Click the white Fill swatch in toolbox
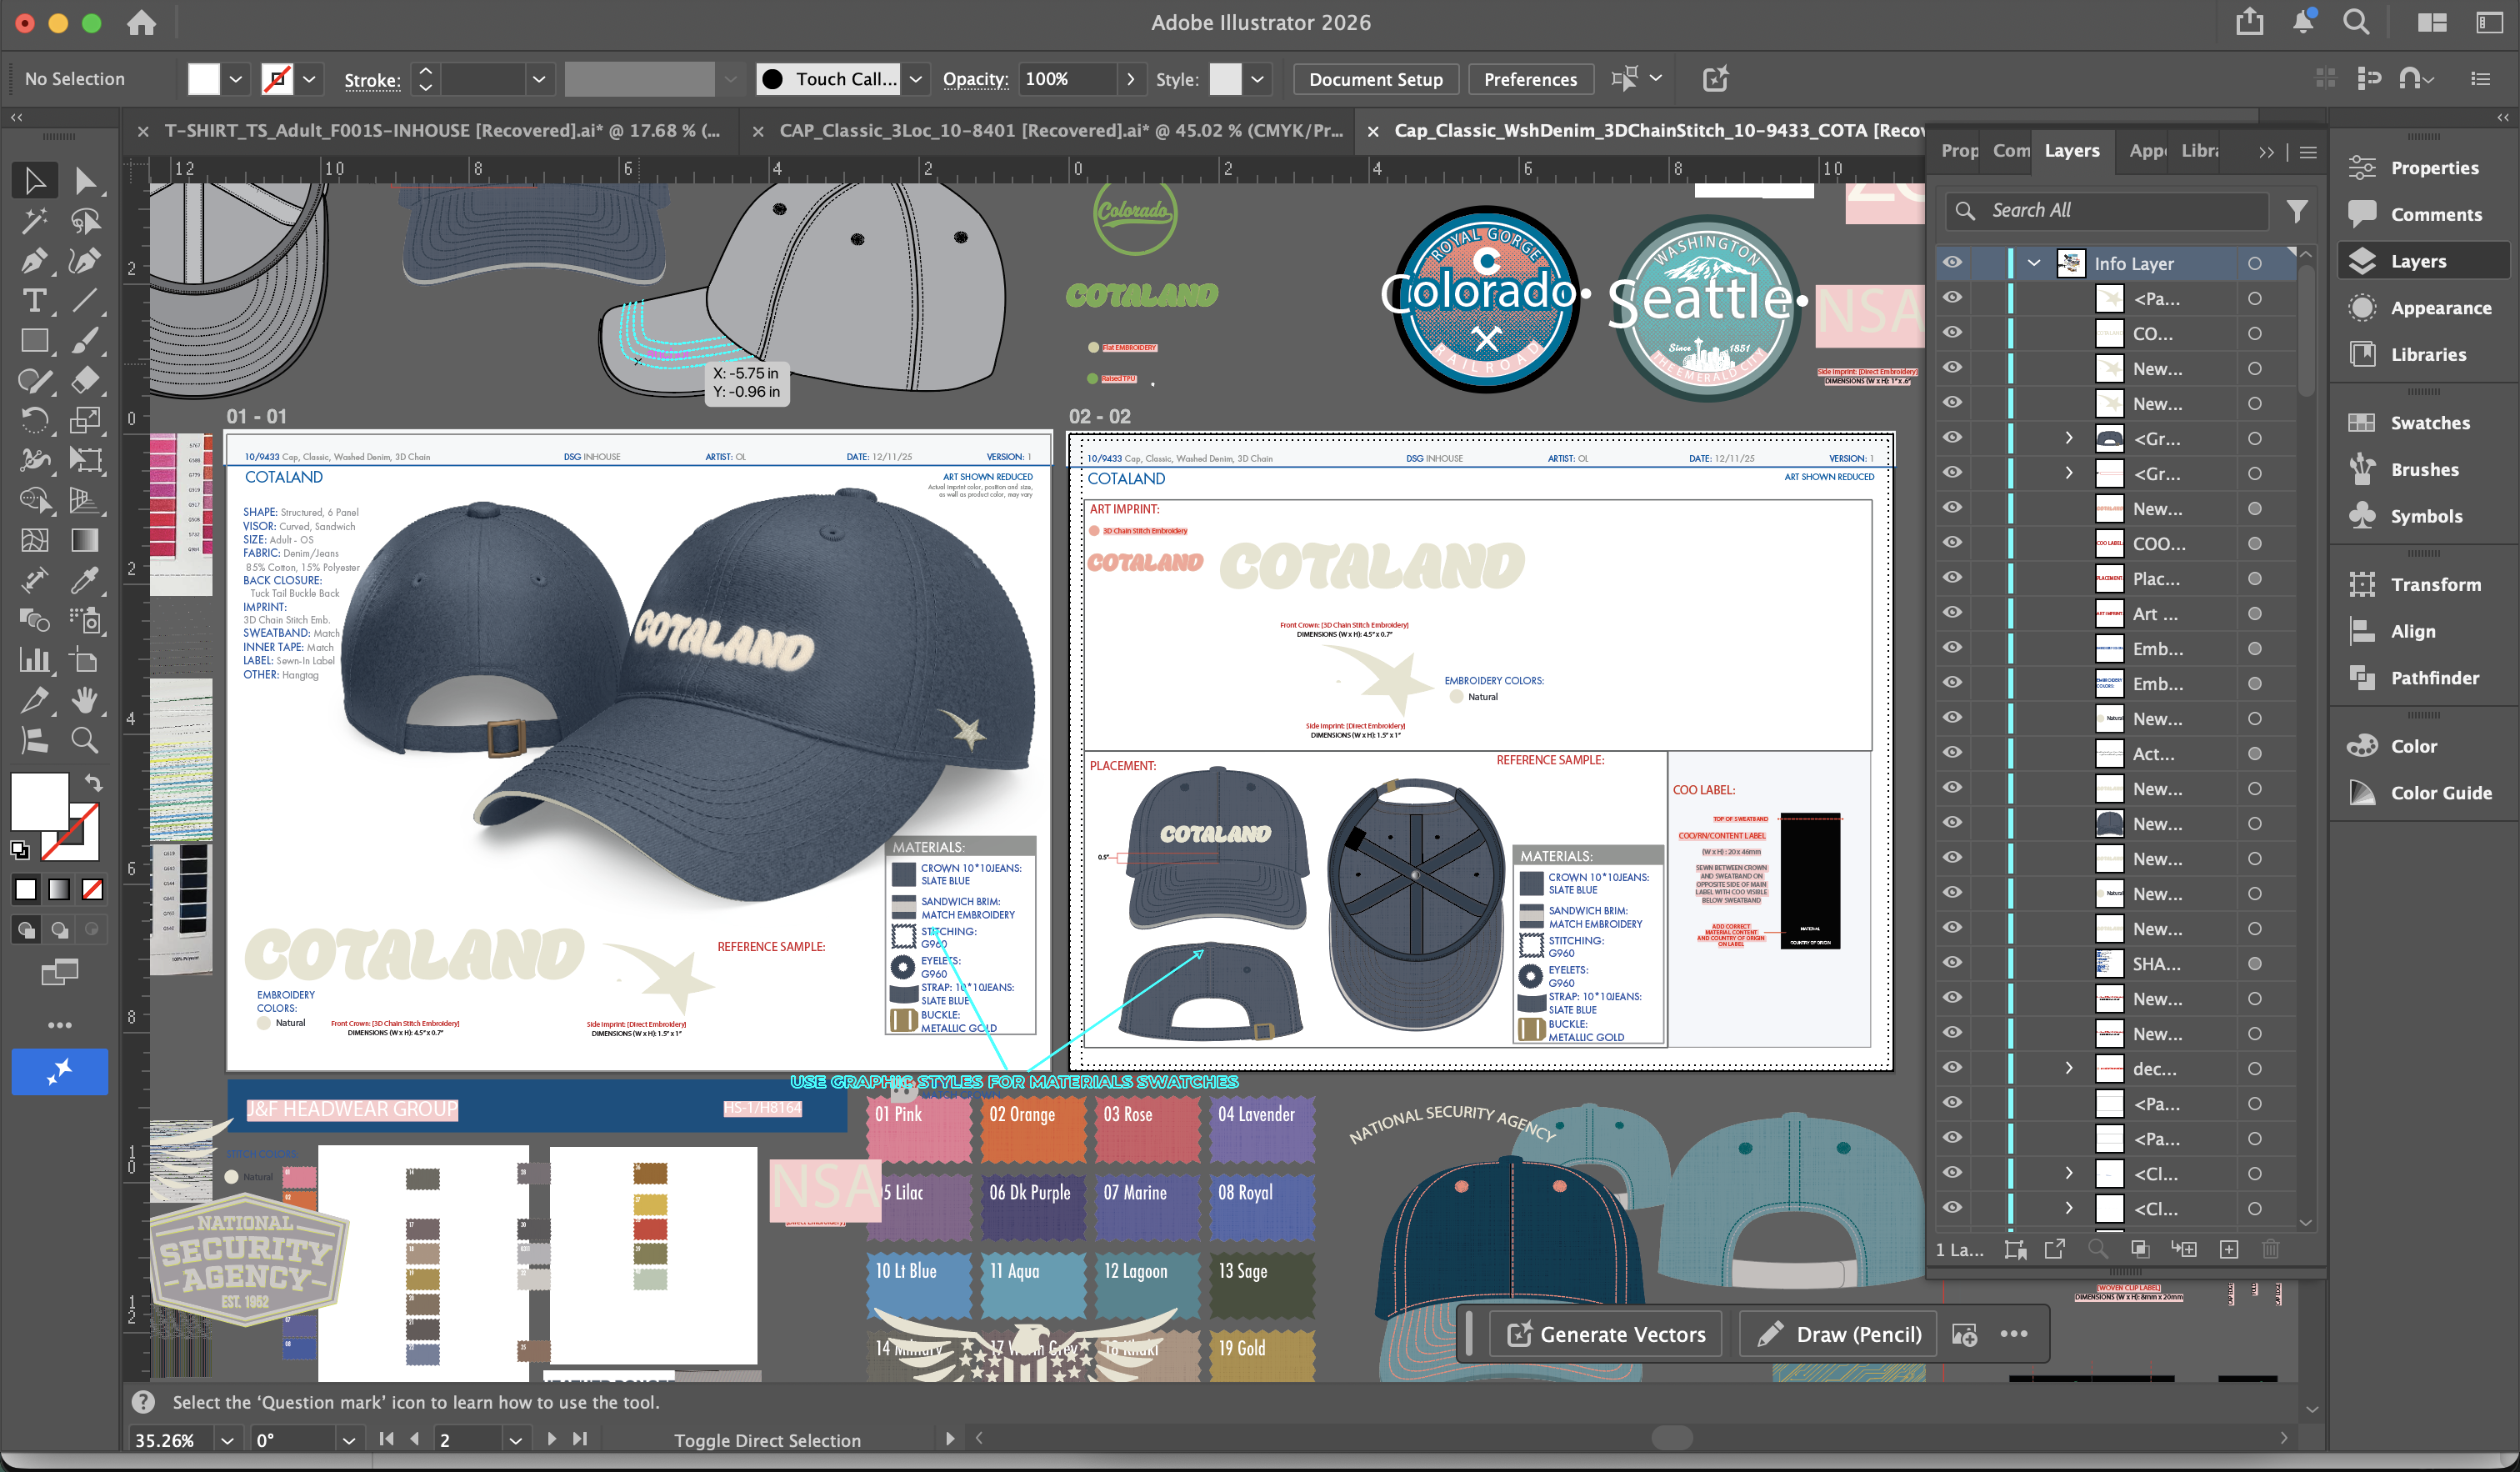This screenshot has height=1472, width=2520. click(x=39, y=801)
